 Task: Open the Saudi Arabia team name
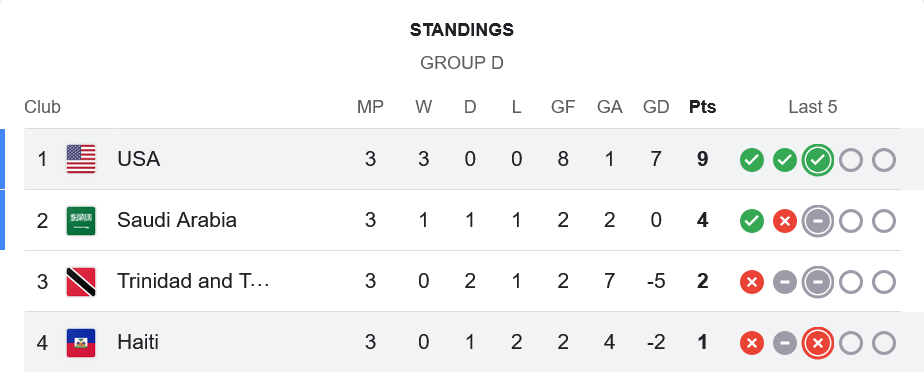pos(177,220)
